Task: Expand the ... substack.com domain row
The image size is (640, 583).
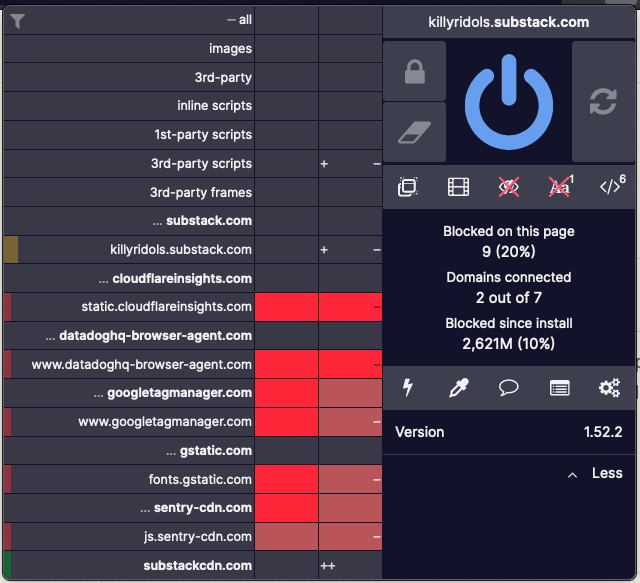Action: pyautogui.click(x=129, y=221)
